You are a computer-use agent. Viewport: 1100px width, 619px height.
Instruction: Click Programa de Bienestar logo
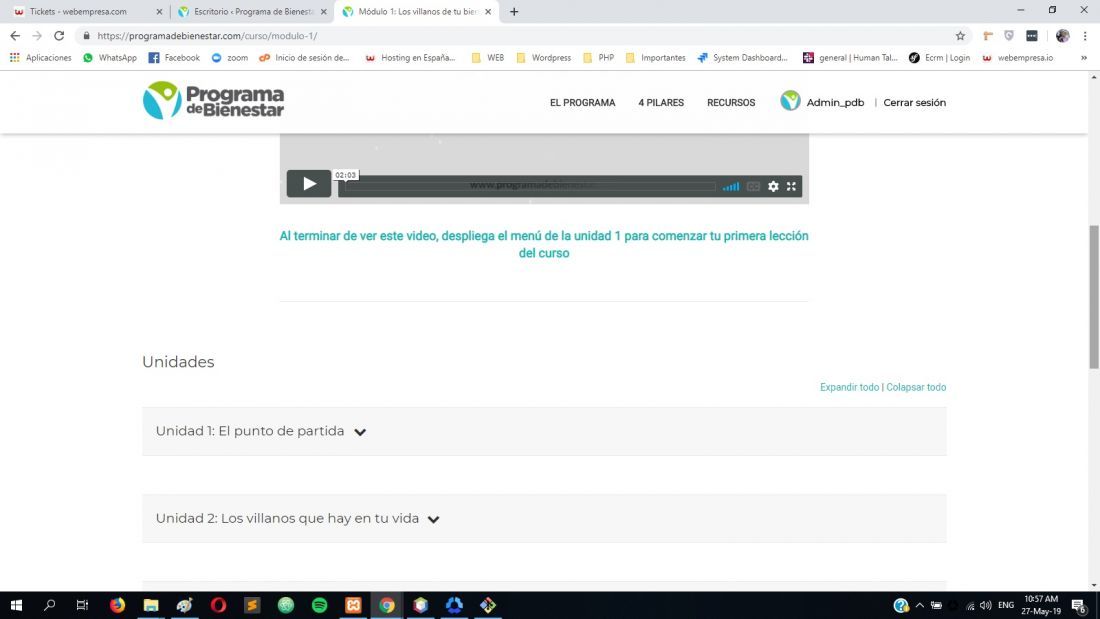click(x=213, y=100)
